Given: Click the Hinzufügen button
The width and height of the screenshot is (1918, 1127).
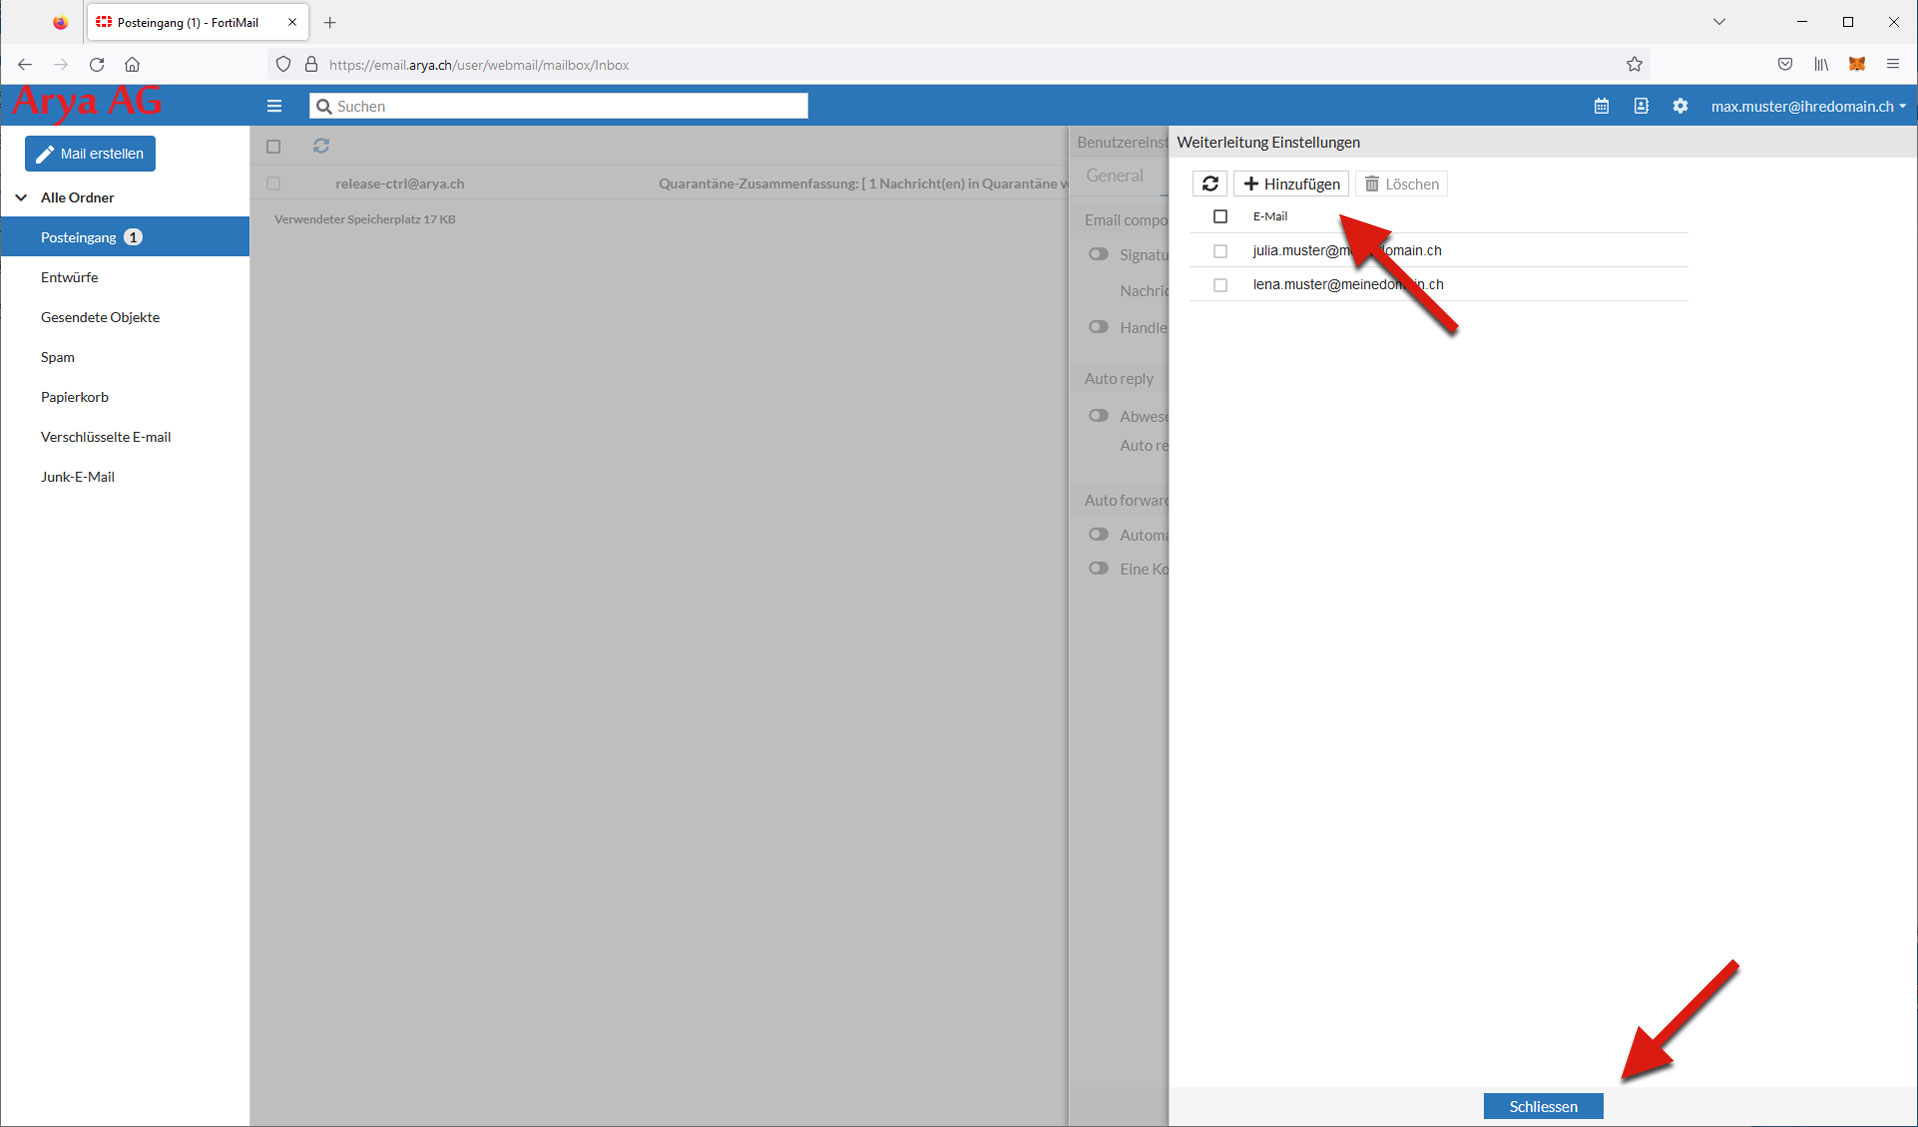Looking at the screenshot, I should (x=1291, y=184).
